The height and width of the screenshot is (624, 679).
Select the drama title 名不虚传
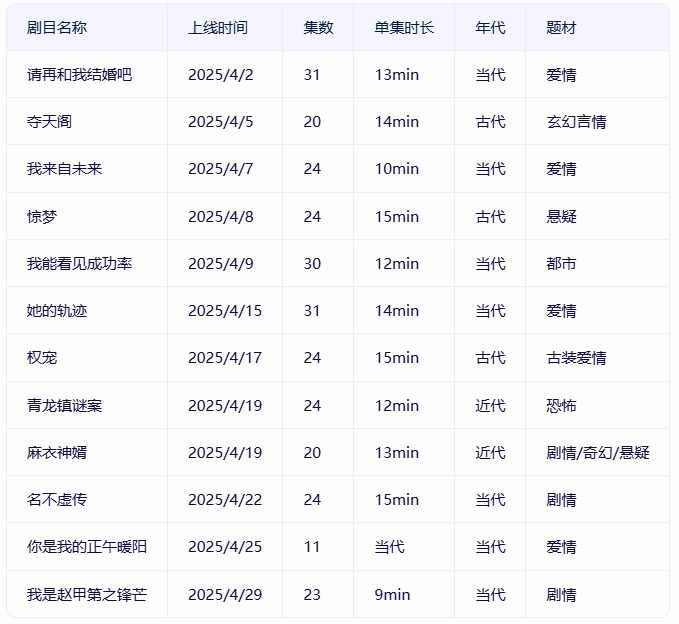click(57, 500)
